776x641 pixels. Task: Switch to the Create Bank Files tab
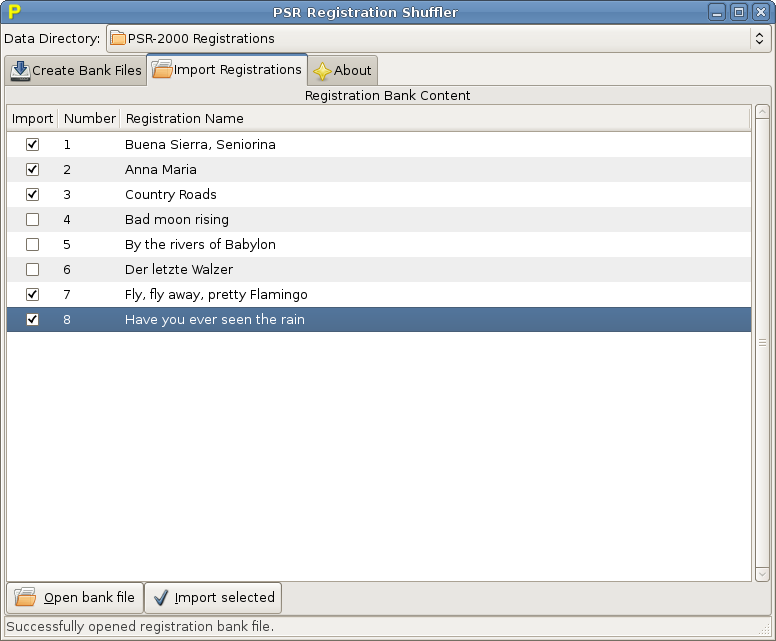[76, 71]
